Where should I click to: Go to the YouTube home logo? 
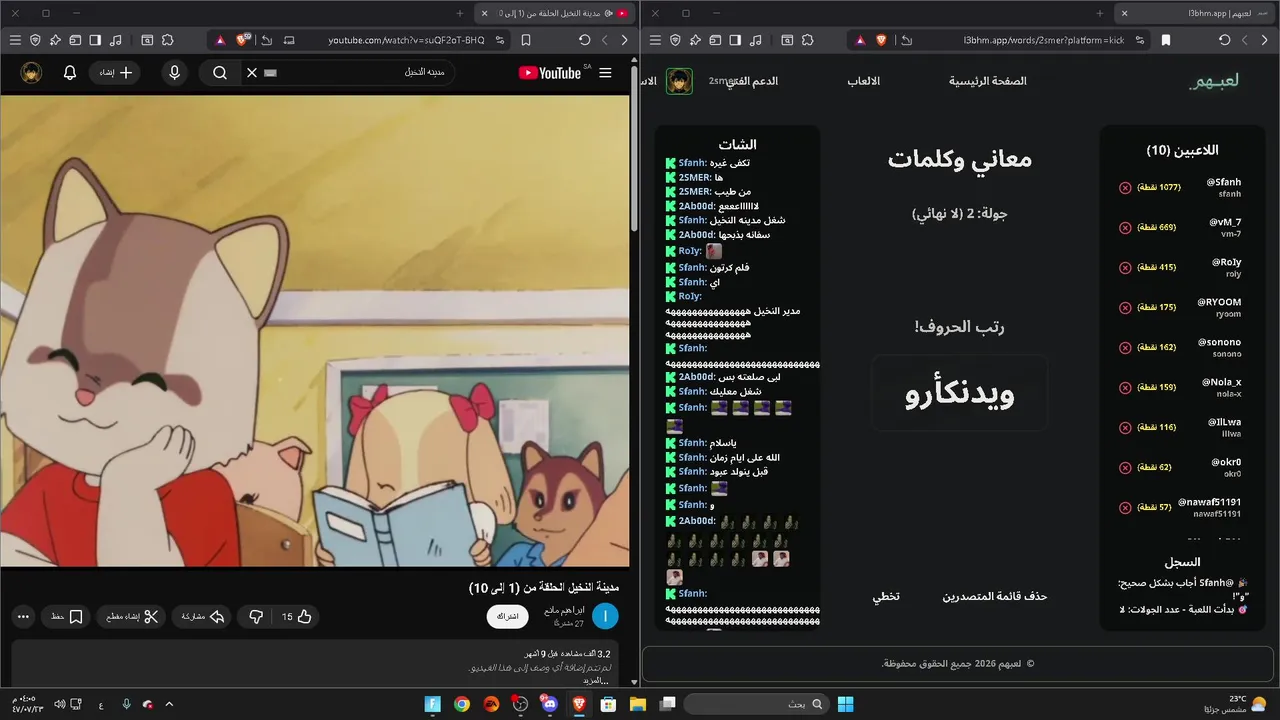click(550, 73)
